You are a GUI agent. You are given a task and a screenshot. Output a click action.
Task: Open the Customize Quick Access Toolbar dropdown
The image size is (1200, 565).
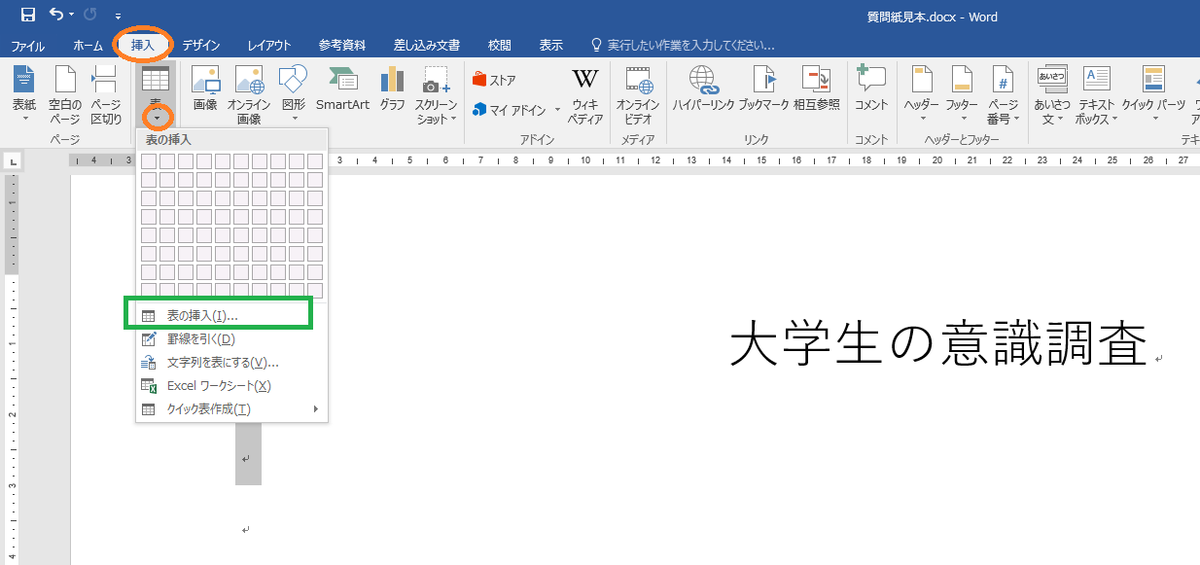point(118,16)
